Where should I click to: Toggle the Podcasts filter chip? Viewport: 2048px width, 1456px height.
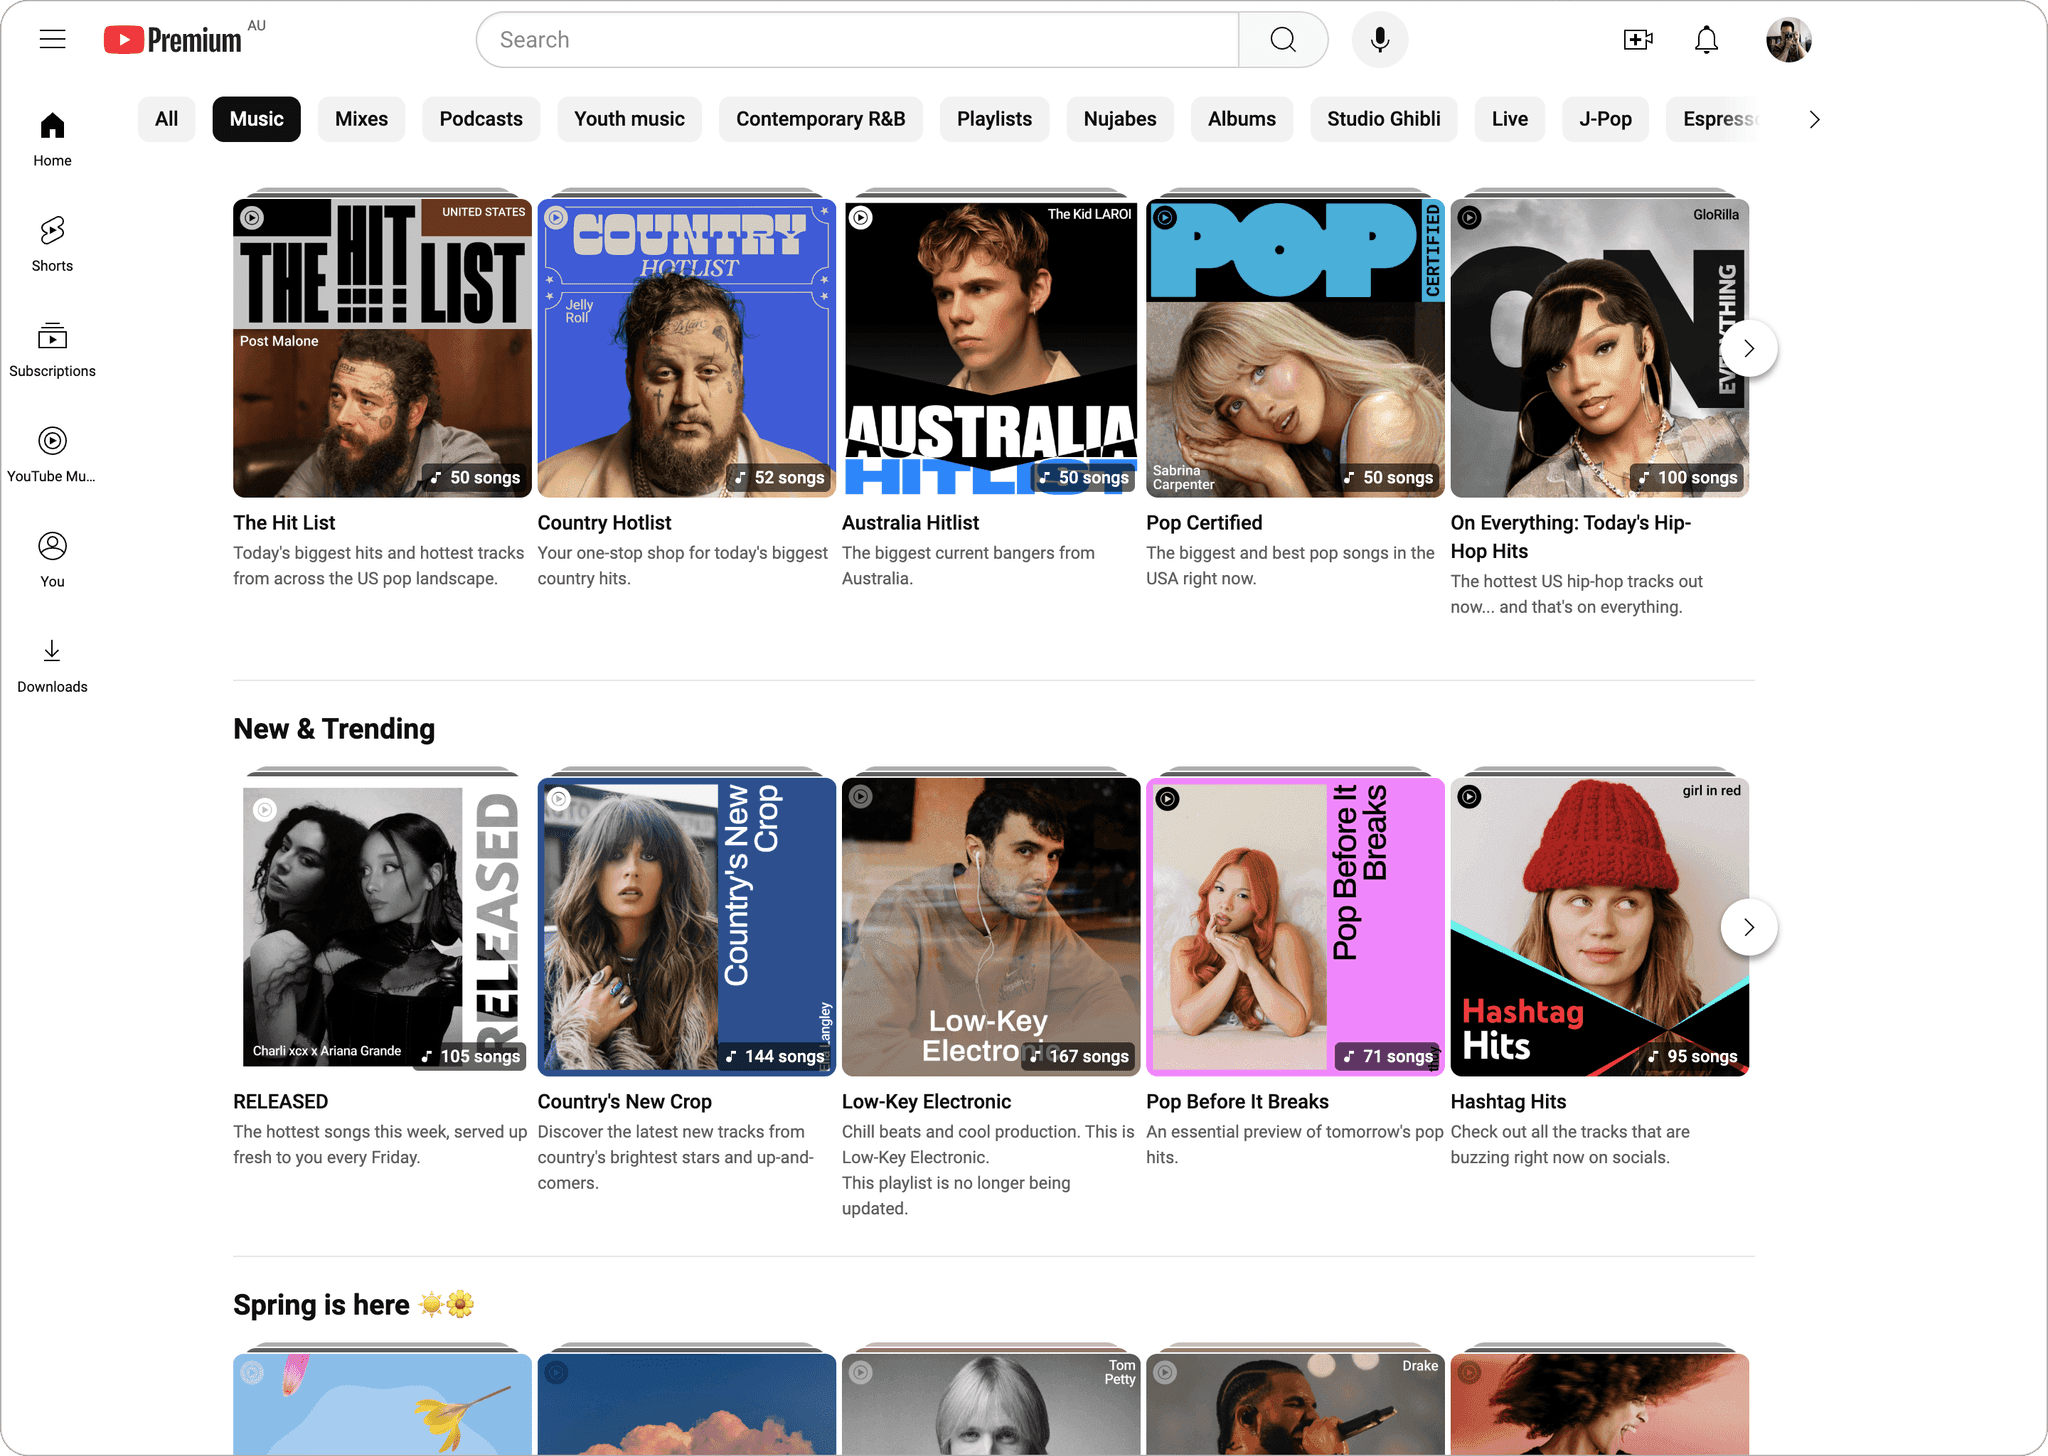pyautogui.click(x=481, y=119)
